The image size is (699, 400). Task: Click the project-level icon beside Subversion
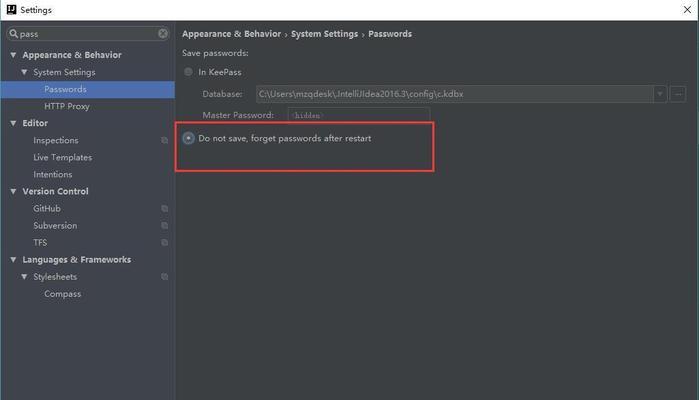164,226
